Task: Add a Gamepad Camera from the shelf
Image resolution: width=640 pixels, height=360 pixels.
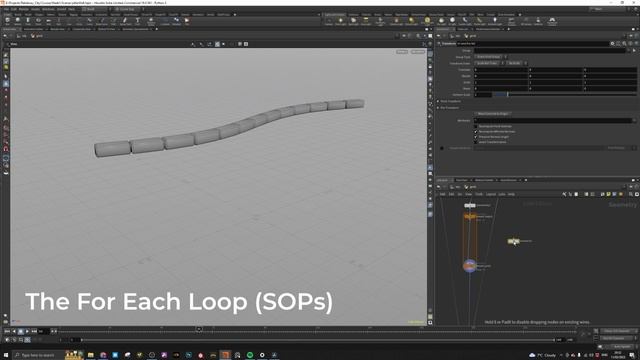Action: point(552,21)
